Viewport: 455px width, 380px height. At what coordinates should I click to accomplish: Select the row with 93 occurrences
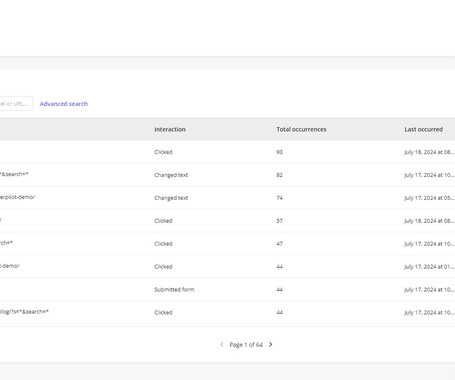(x=227, y=152)
